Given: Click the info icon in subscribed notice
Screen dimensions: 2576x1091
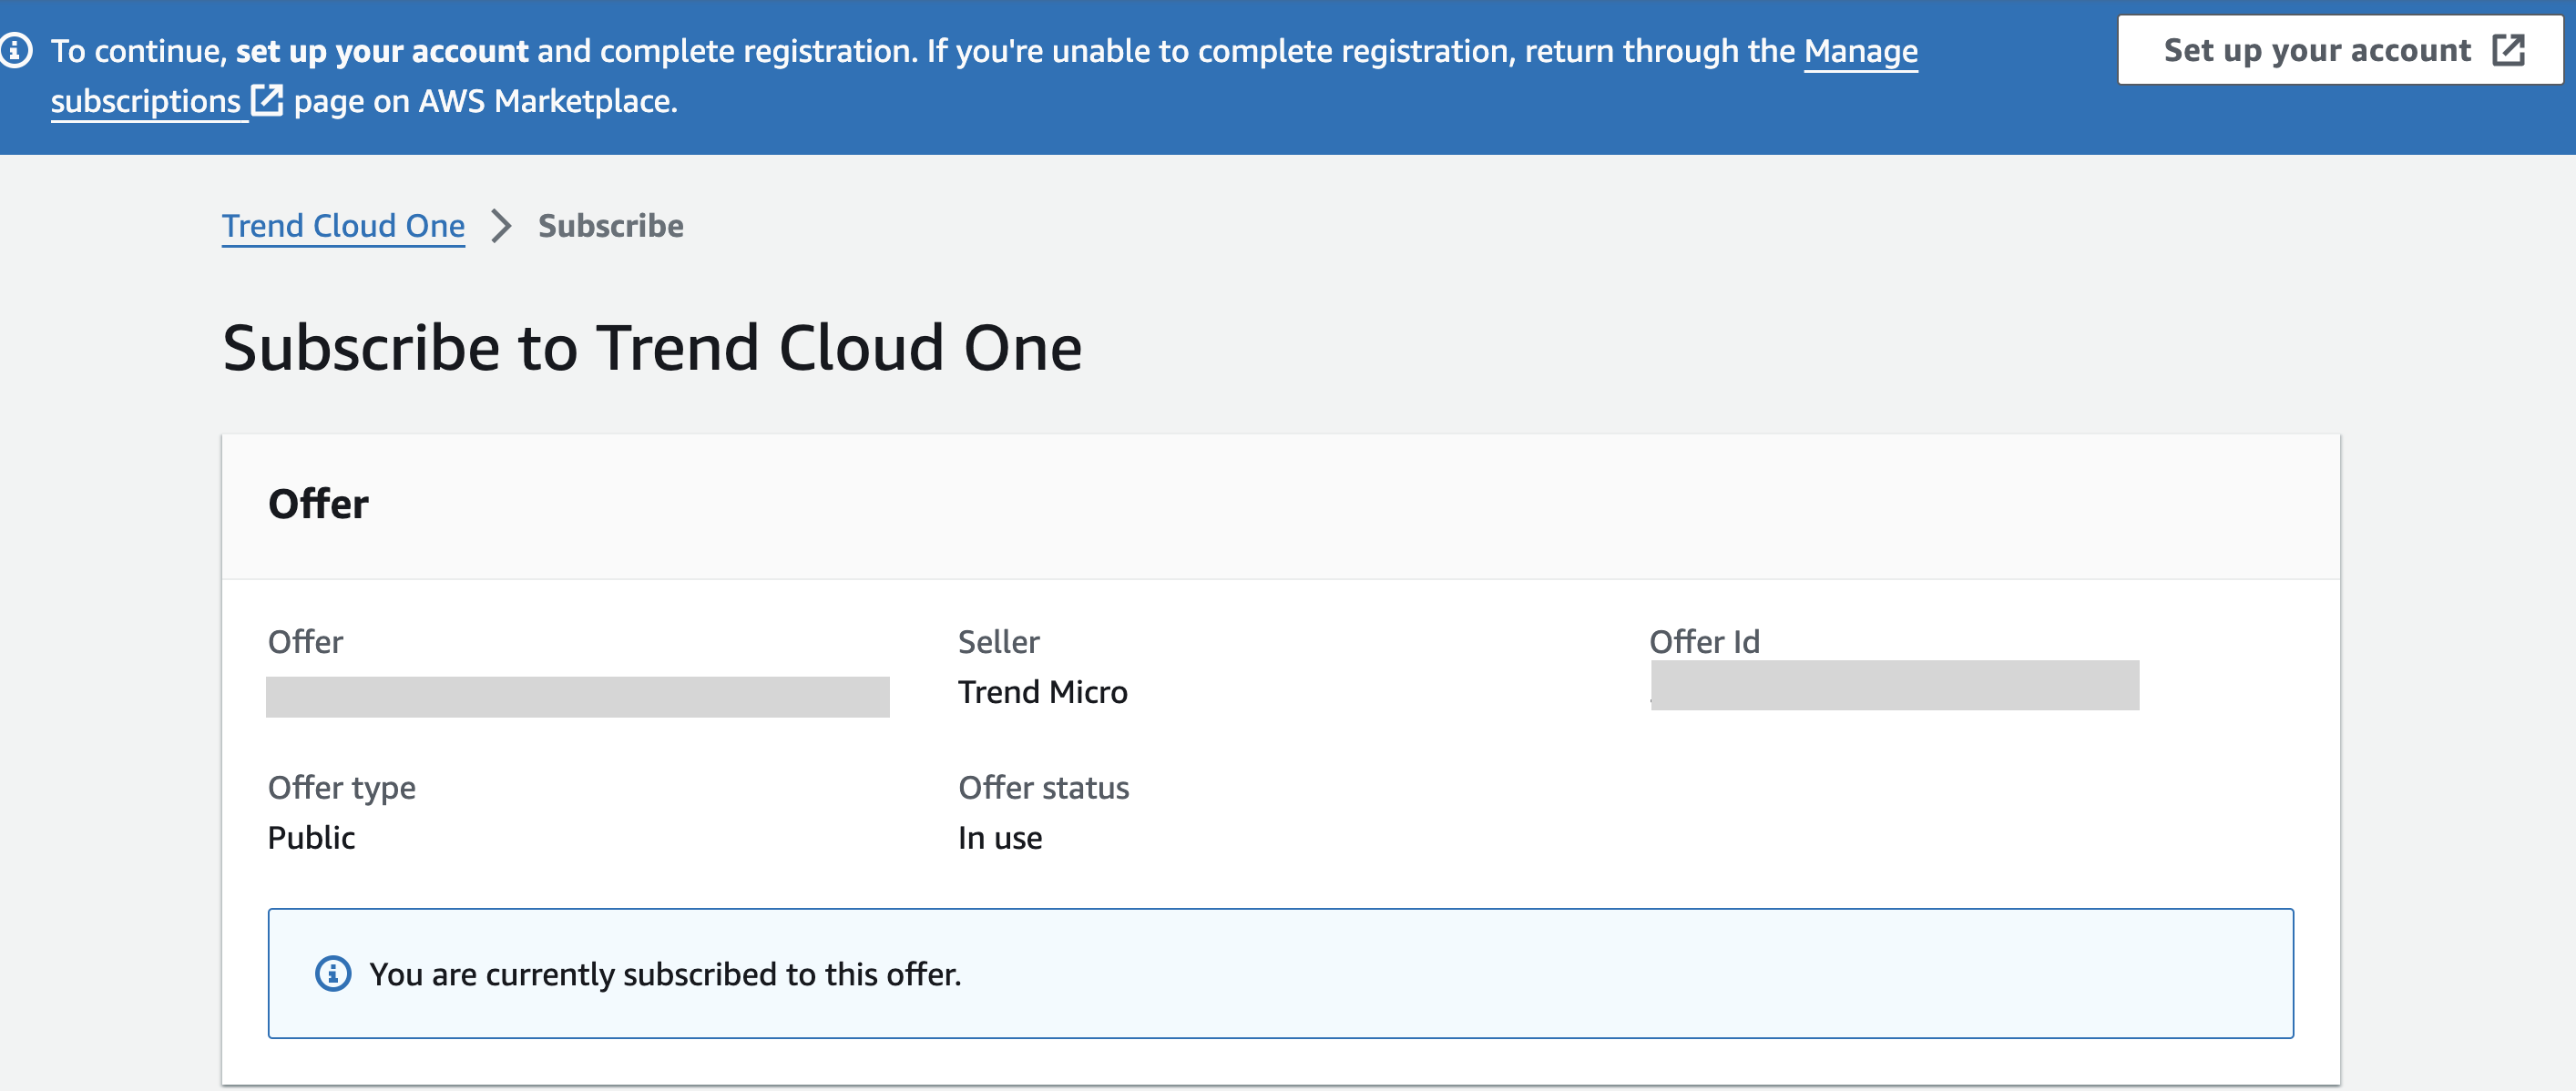Looking at the screenshot, I should tap(333, 973).
